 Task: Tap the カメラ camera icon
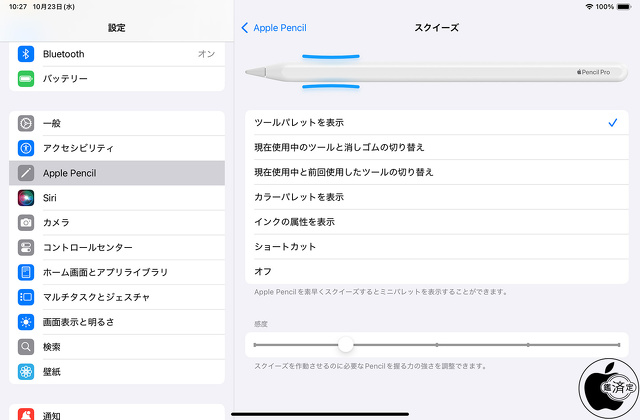pyautogui.click(x=26, y=223)
